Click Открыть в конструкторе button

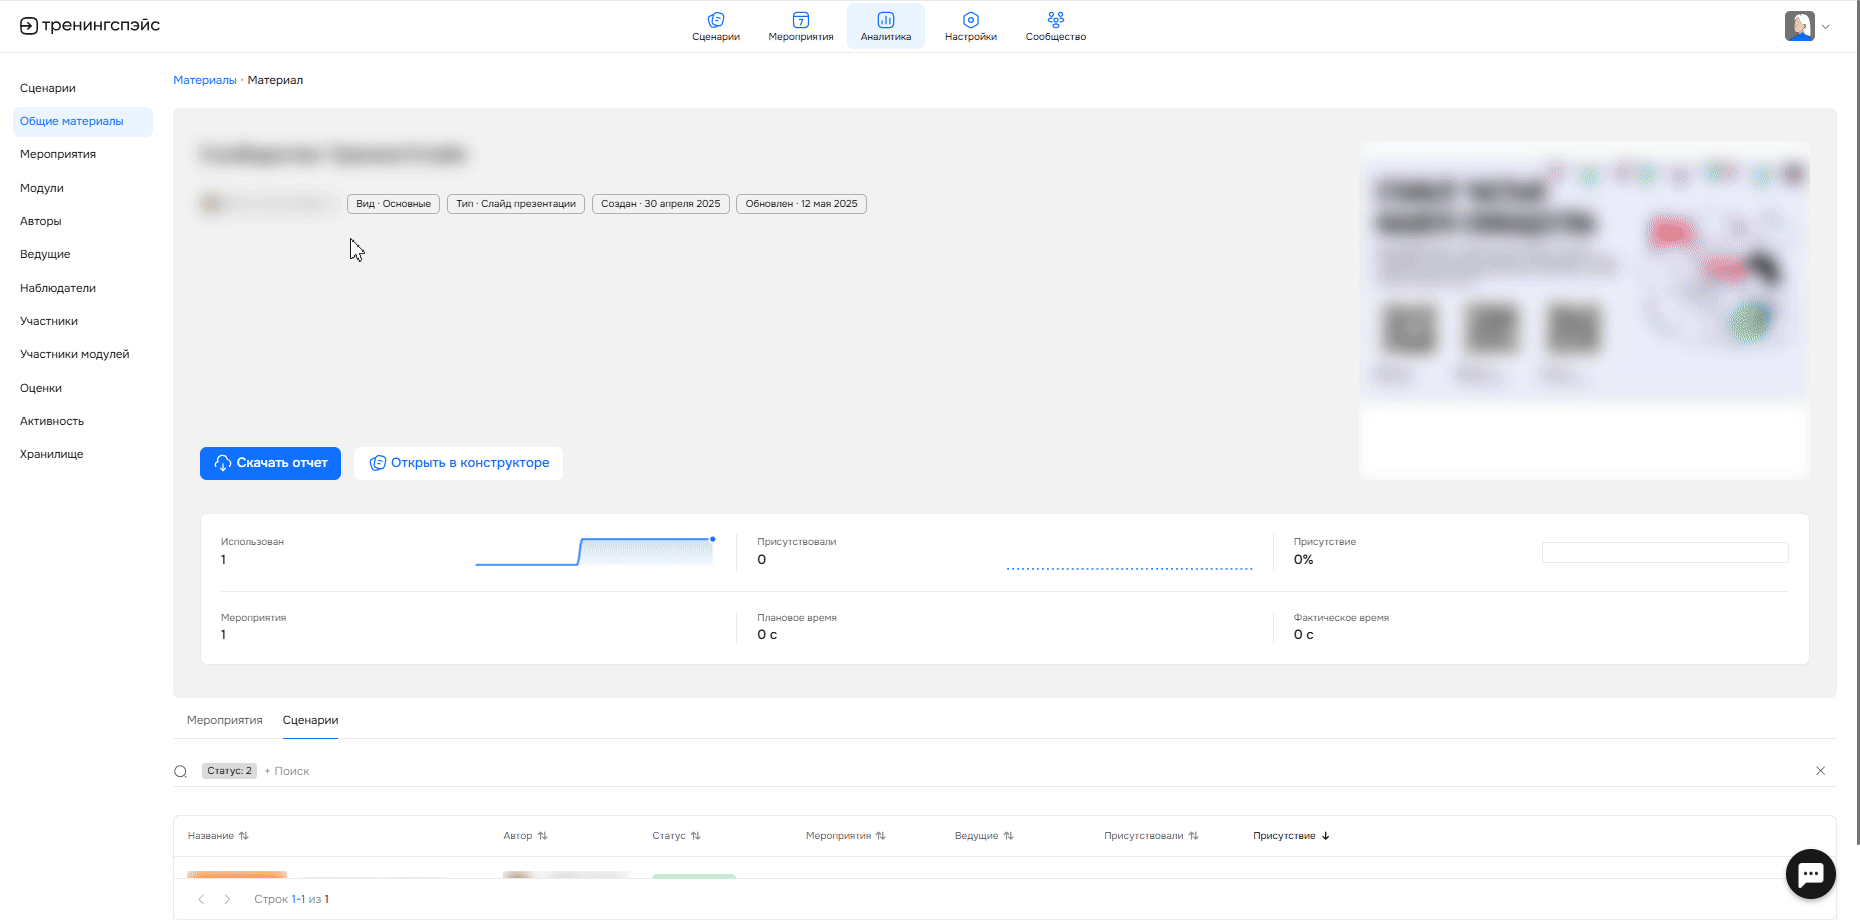pos(458,463)
